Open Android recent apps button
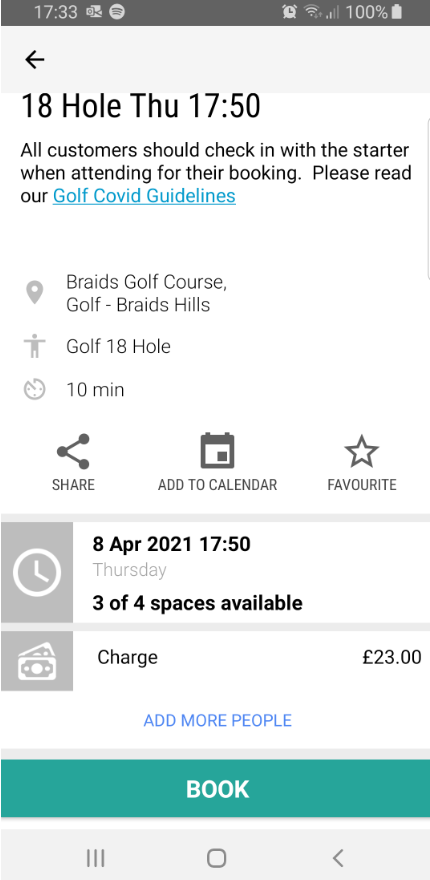 pyautogui.click(x=95, y=858)
